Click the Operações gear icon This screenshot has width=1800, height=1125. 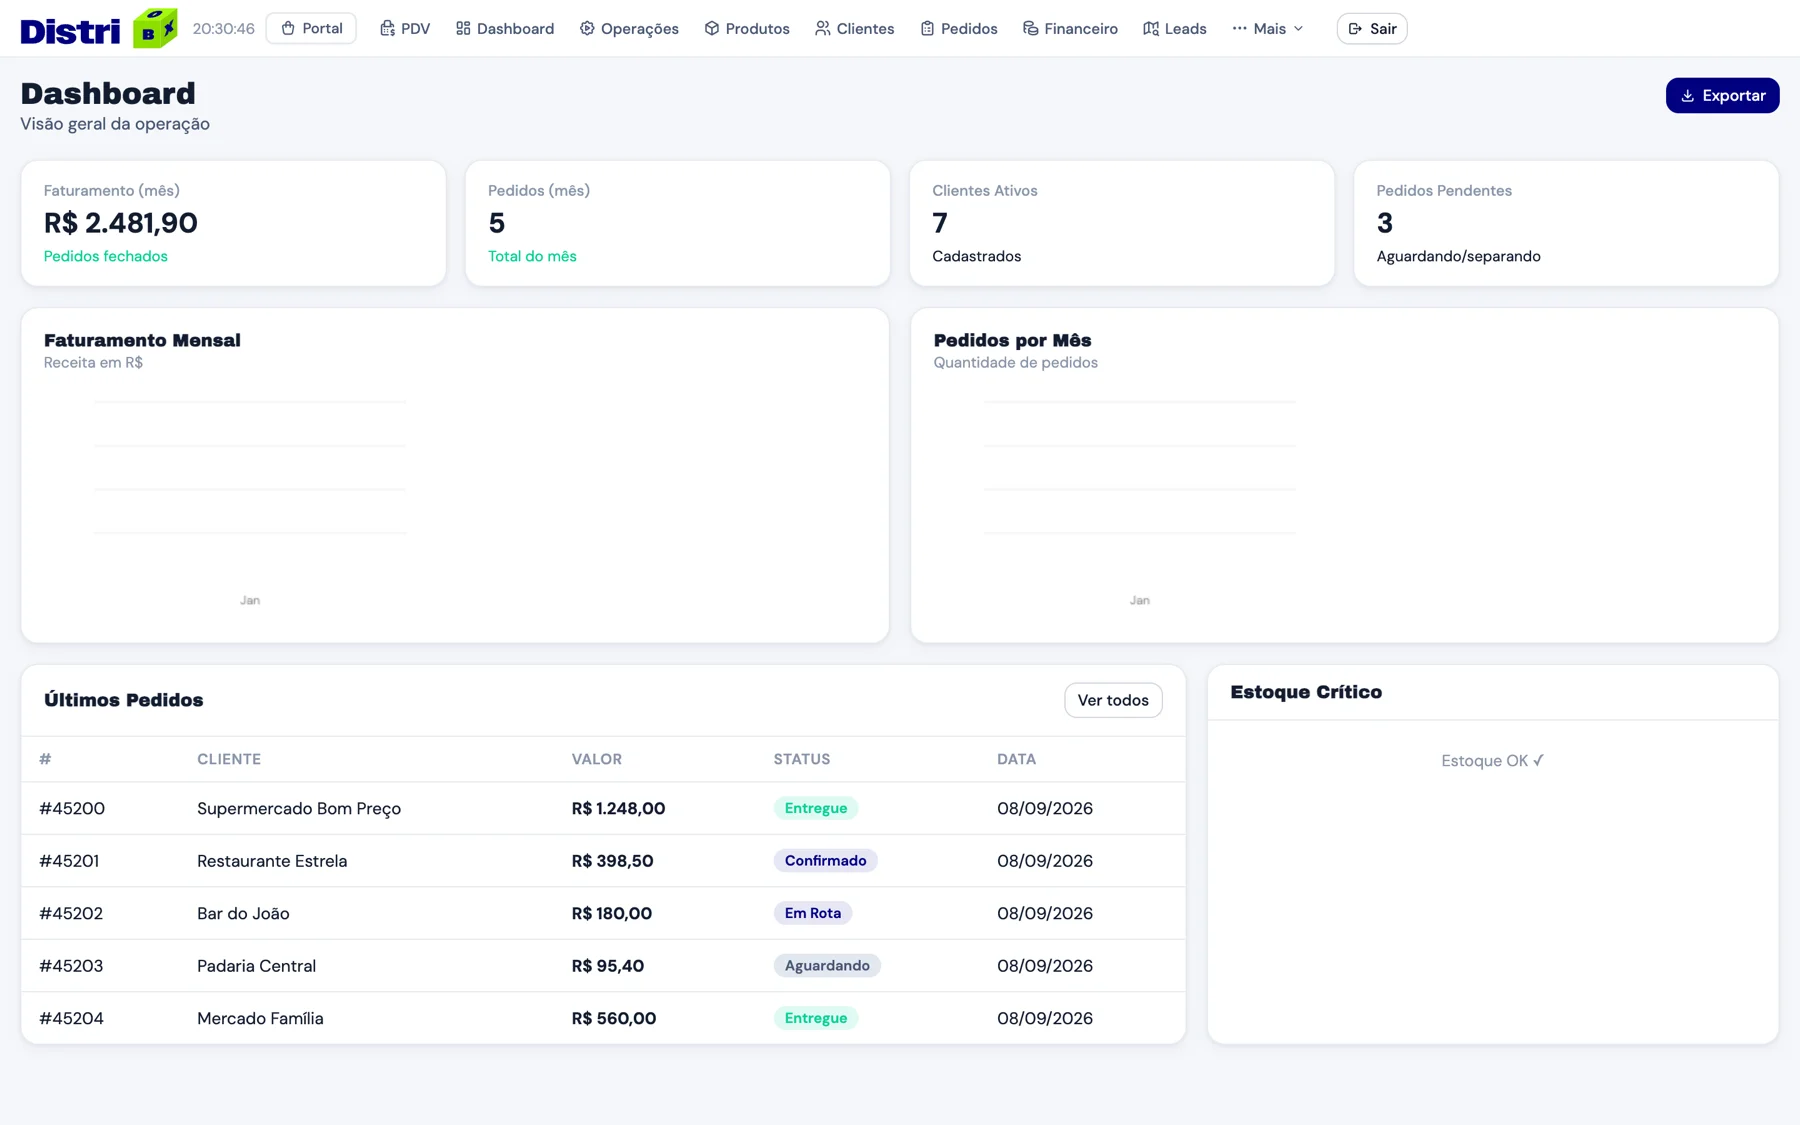tap(587, 28)
